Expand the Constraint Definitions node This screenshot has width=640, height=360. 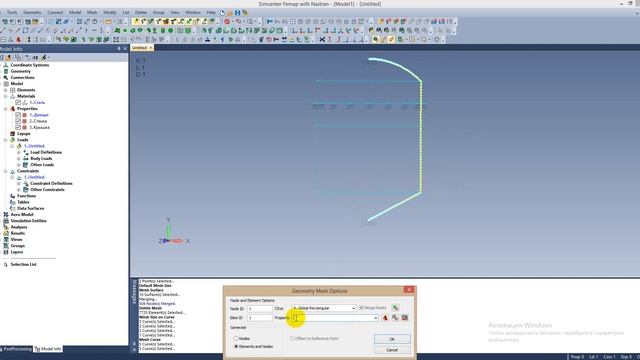pyautogui.click(x=19, y=183)
